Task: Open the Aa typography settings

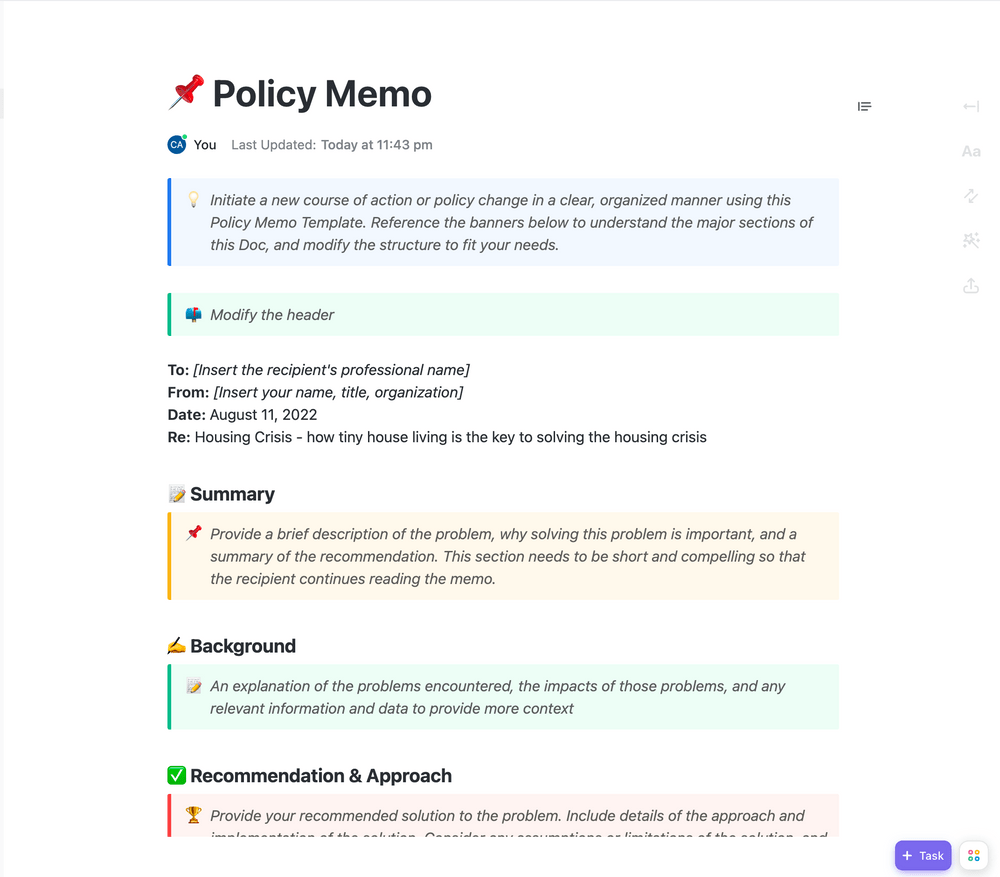Action: pyautogui.click(x=970, y=151)
